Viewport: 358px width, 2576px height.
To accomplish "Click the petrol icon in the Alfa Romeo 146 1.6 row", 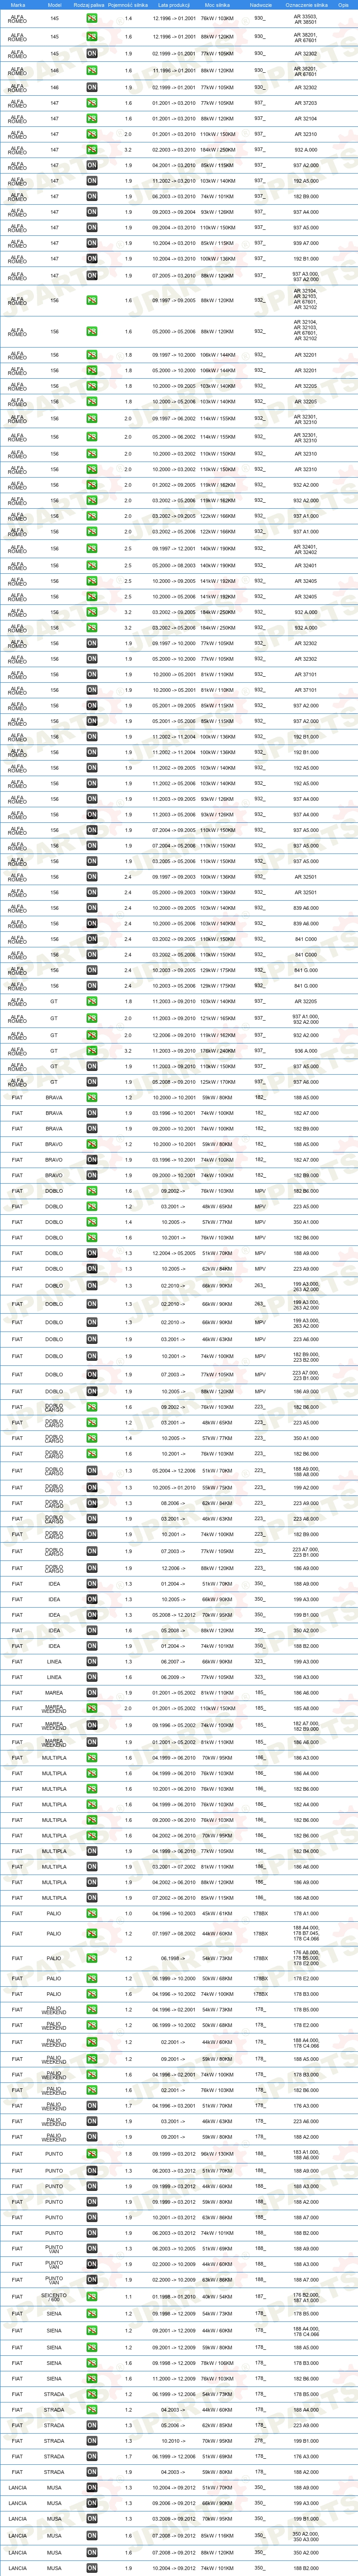I will (x=91, y=71).
